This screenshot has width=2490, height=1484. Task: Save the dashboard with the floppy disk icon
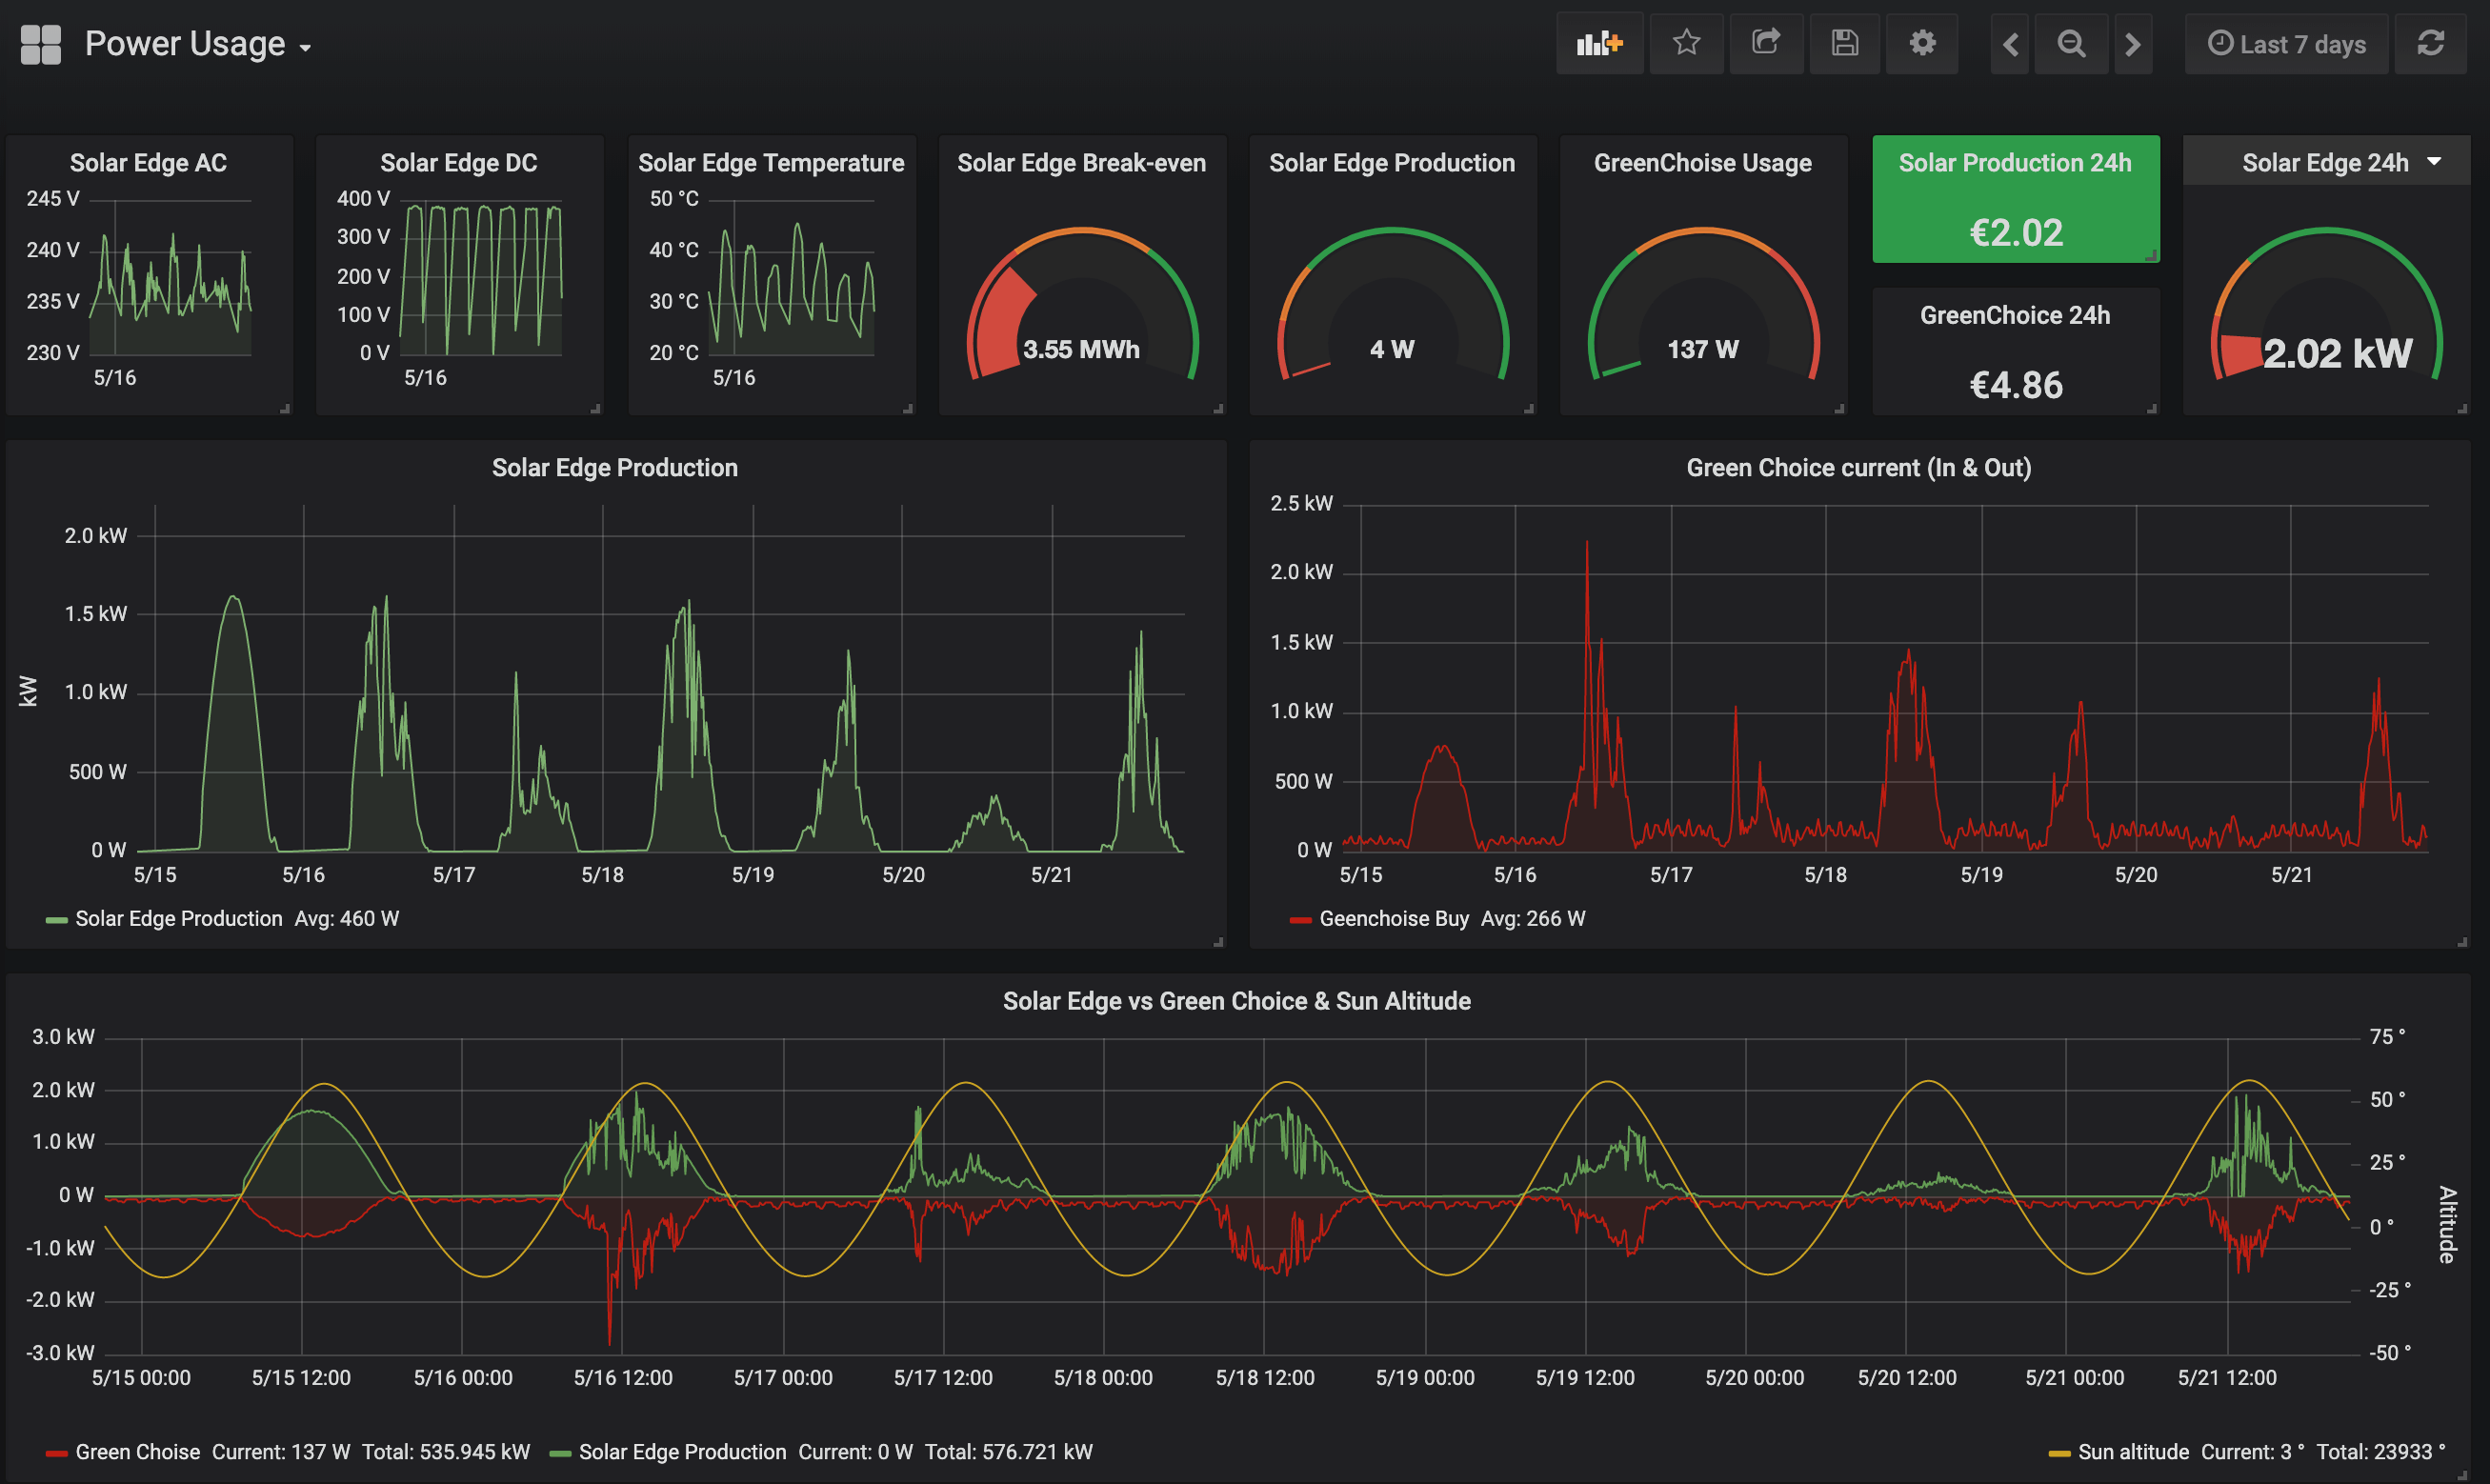tap(1845, 44)
